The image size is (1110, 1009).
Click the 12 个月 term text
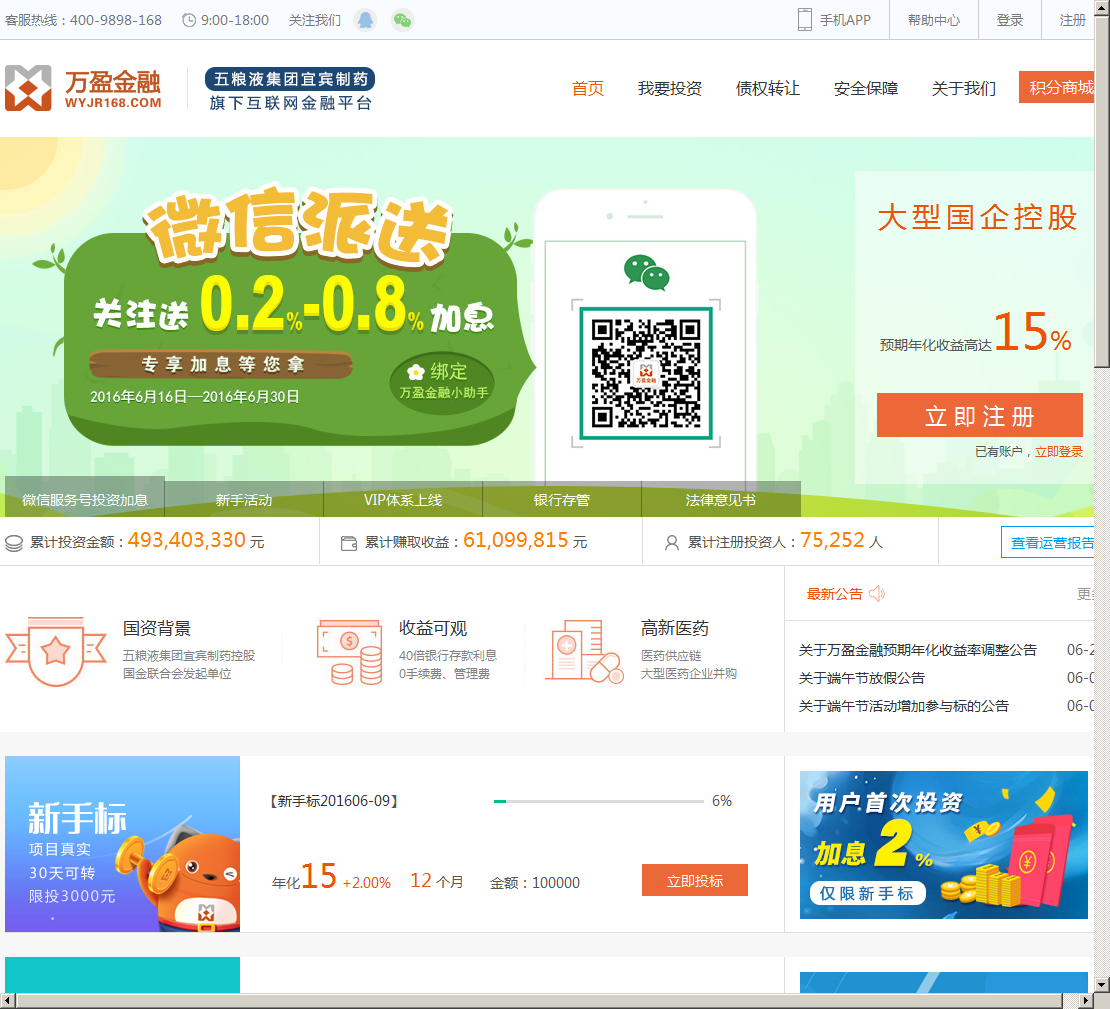coord(437,881)
